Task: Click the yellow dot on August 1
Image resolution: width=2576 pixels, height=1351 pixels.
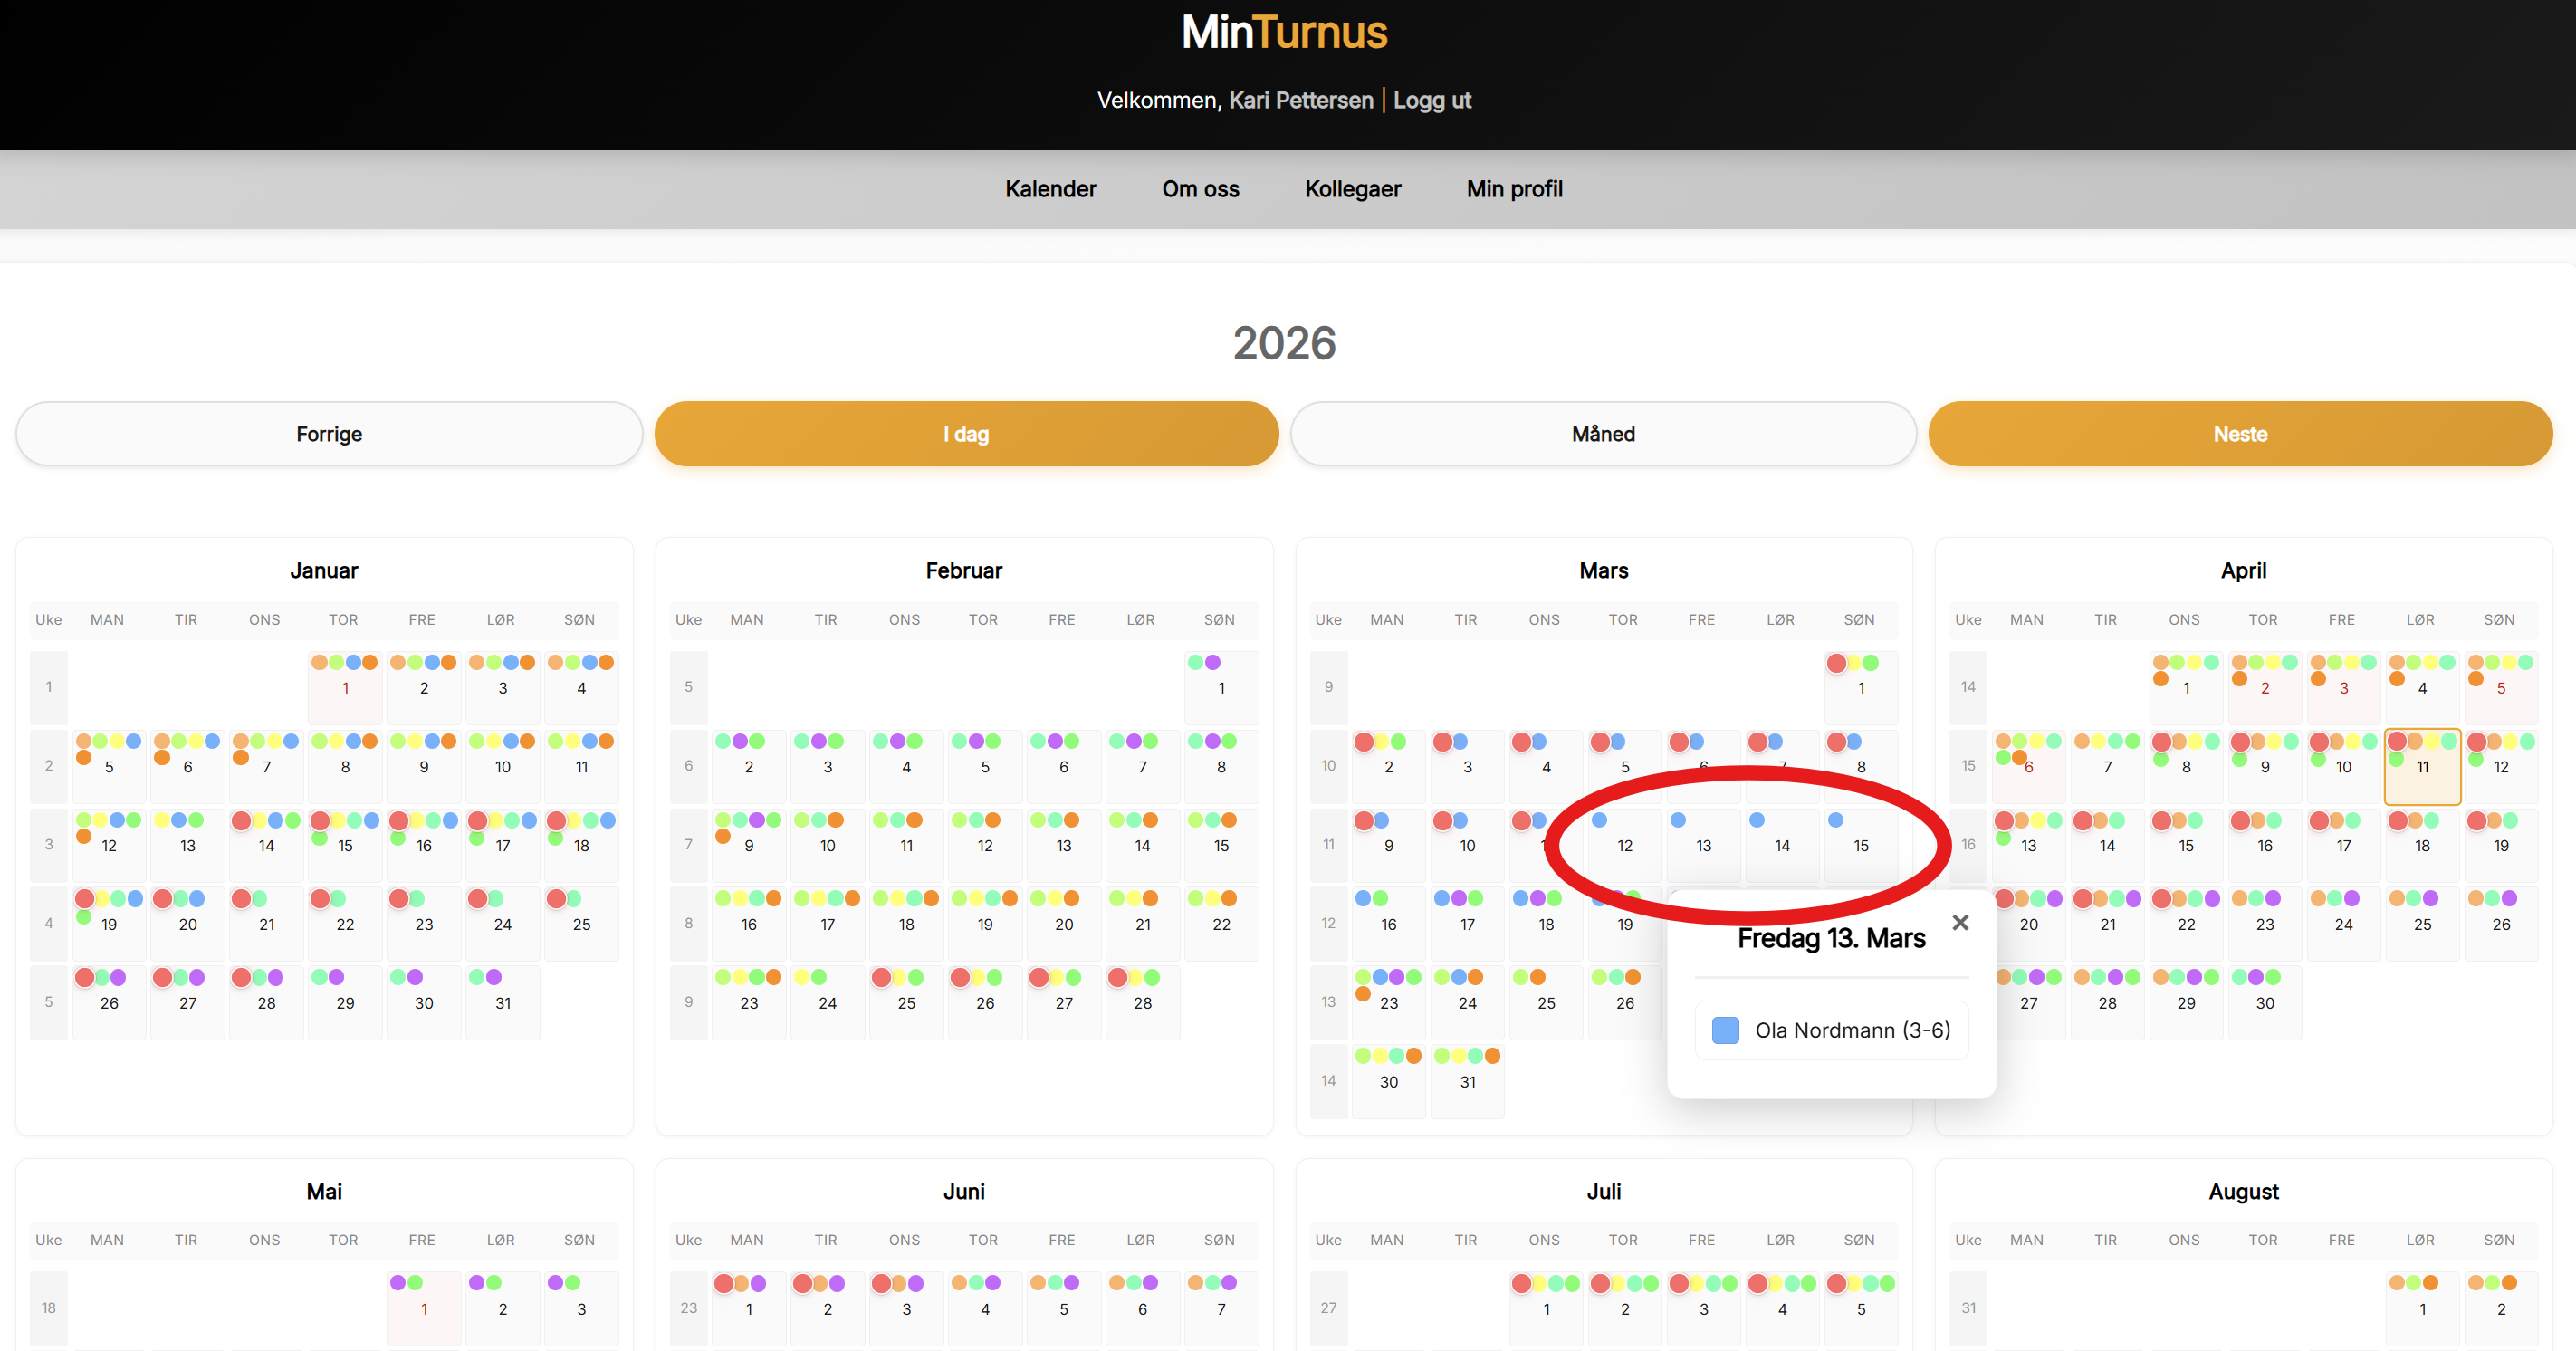Action: pos(2413,1283)
